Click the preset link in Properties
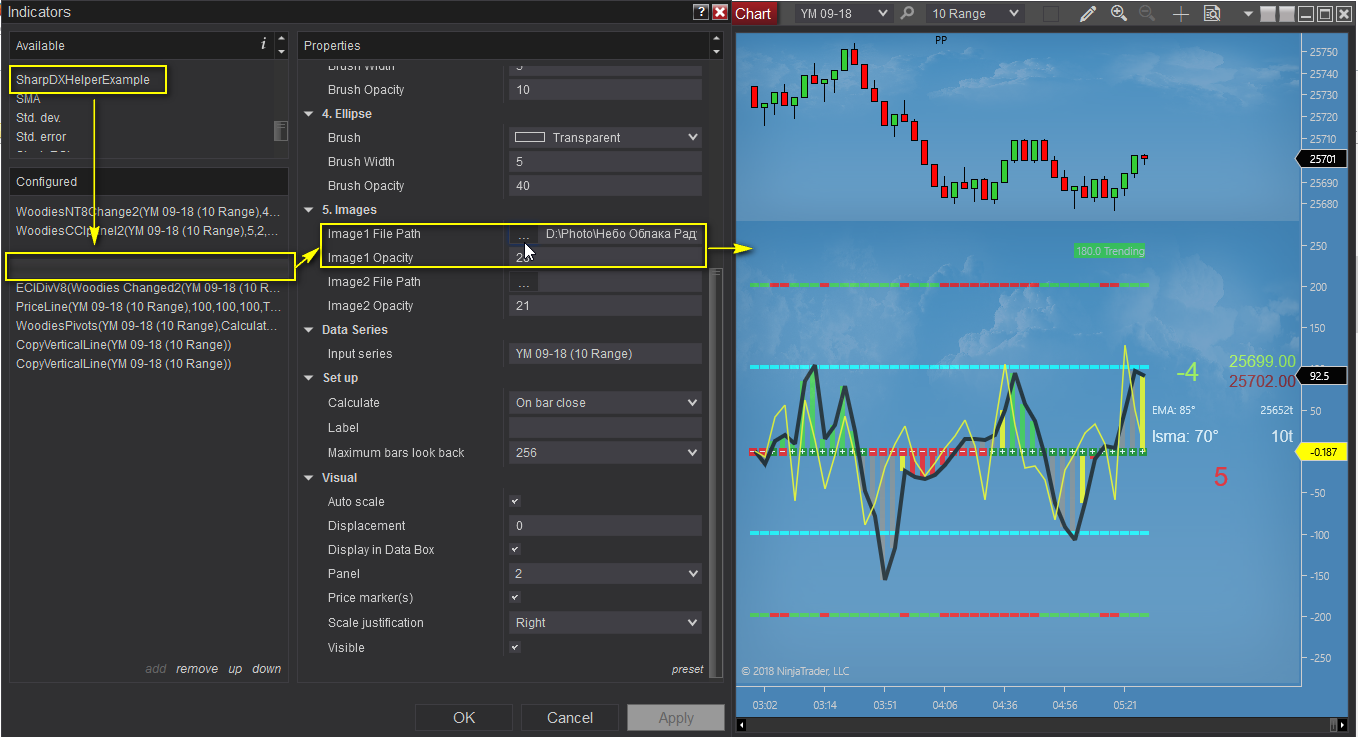The height and width of the screenshot is (737, 1358). coord(687,670)
